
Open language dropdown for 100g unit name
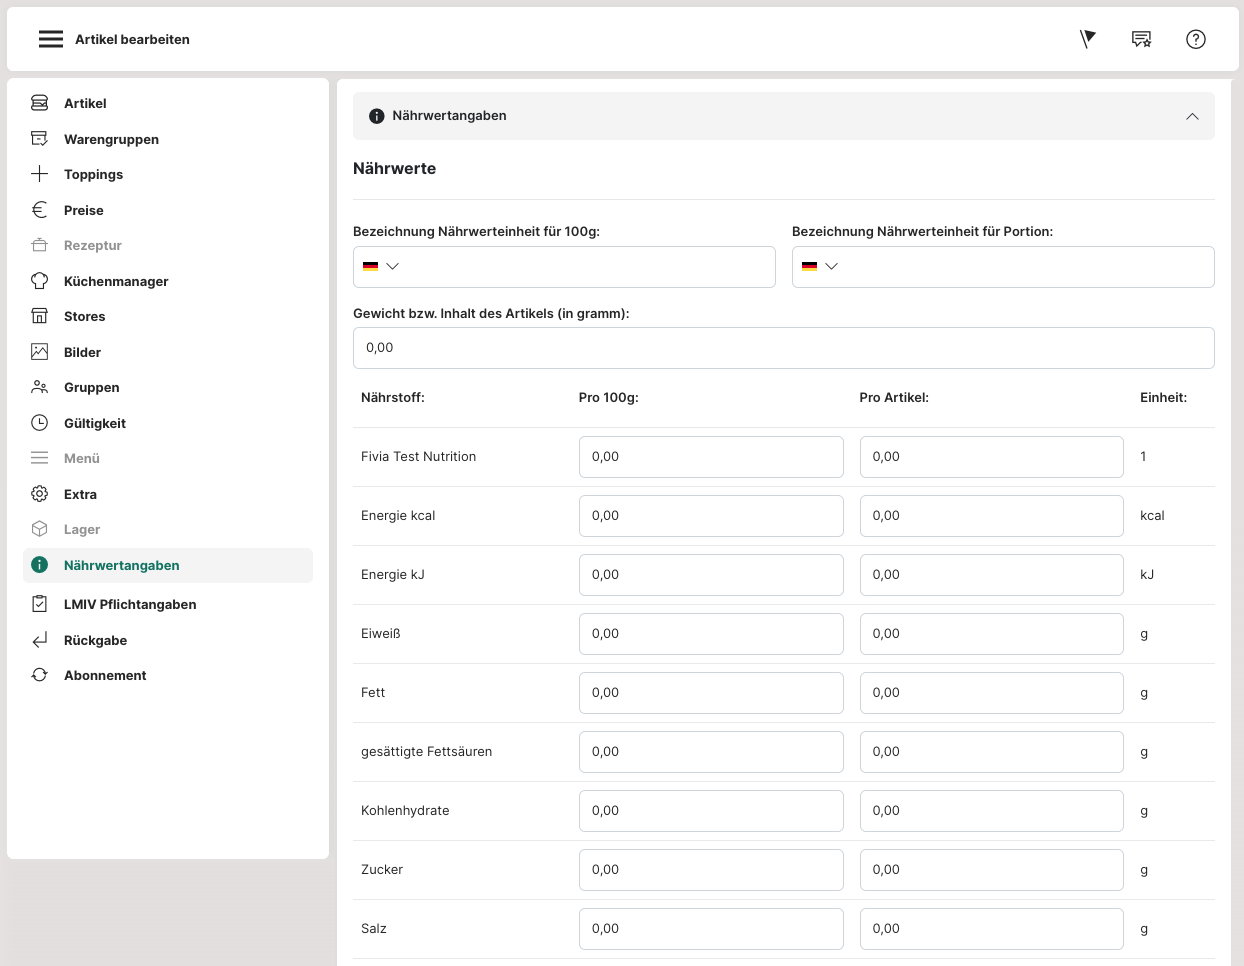pyautogui.click(x=381, y=266)
